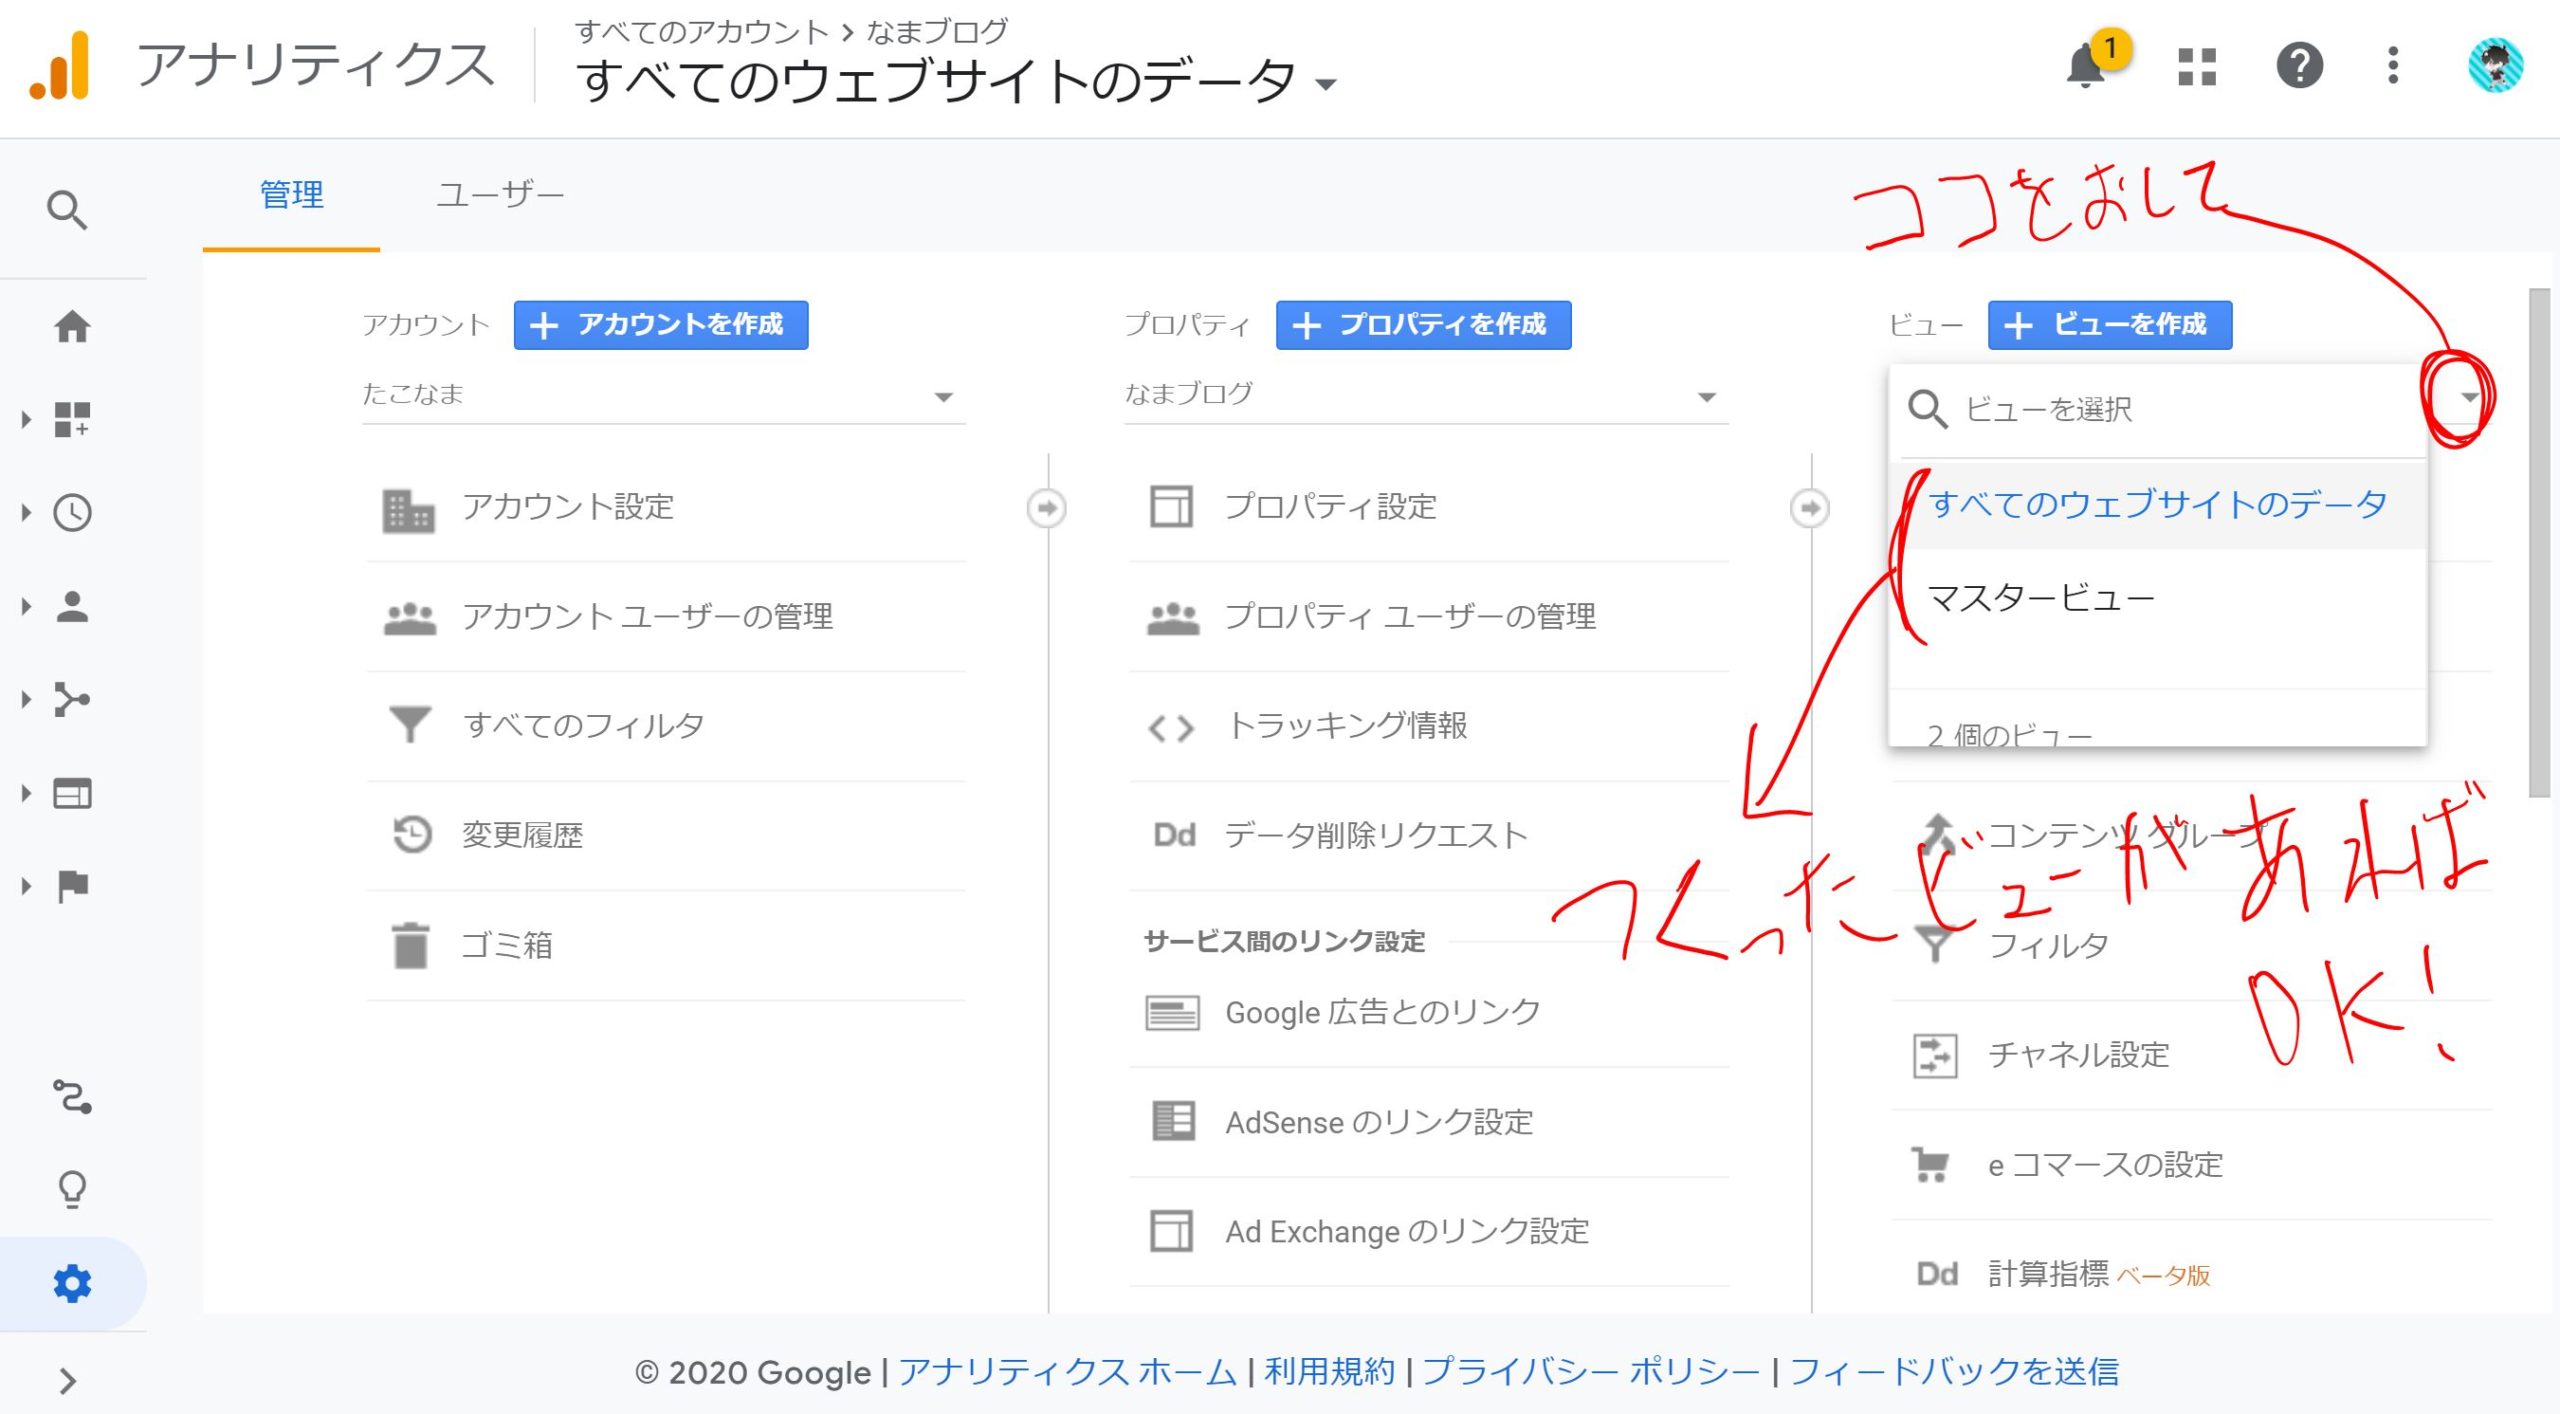
Task: Switch to the ユーザー tab
Action: [x=500, y=195]
